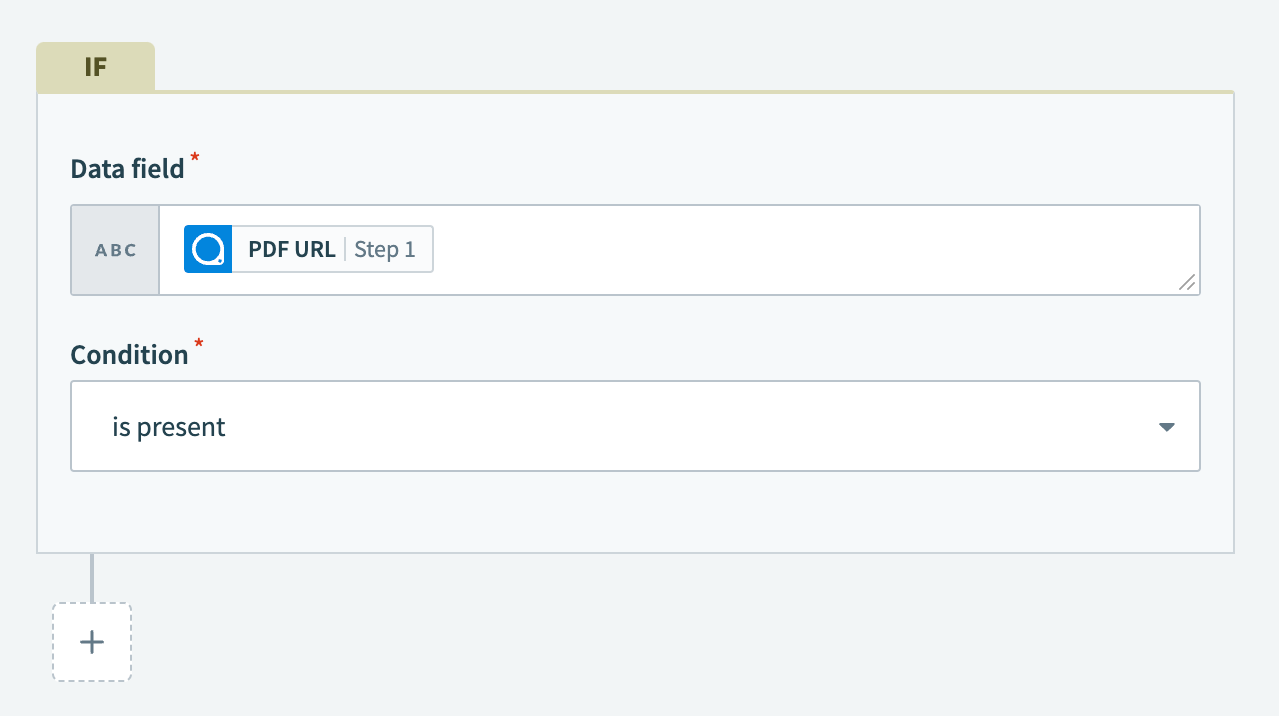Image resolution: width=1279 pixels, height=716 pixels.
Task: Select the Data field label
Action: coord(126,168)
